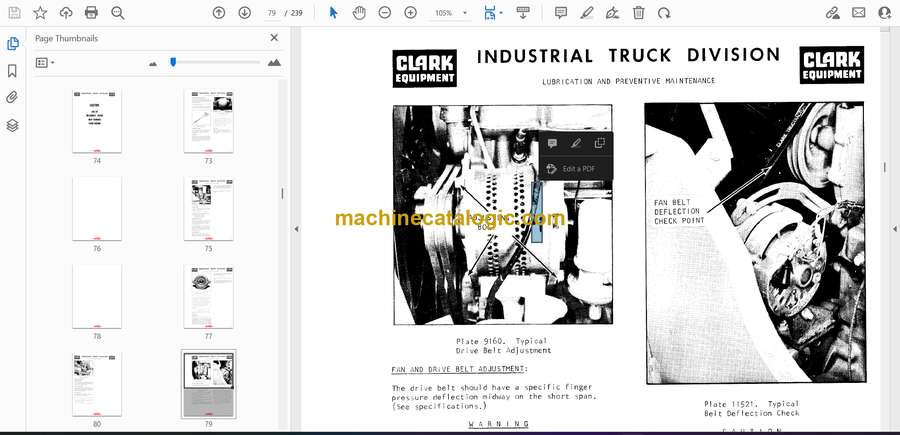Select page 76 thumbnail
Screen dimensions: 900x435
tap(96, 209)
